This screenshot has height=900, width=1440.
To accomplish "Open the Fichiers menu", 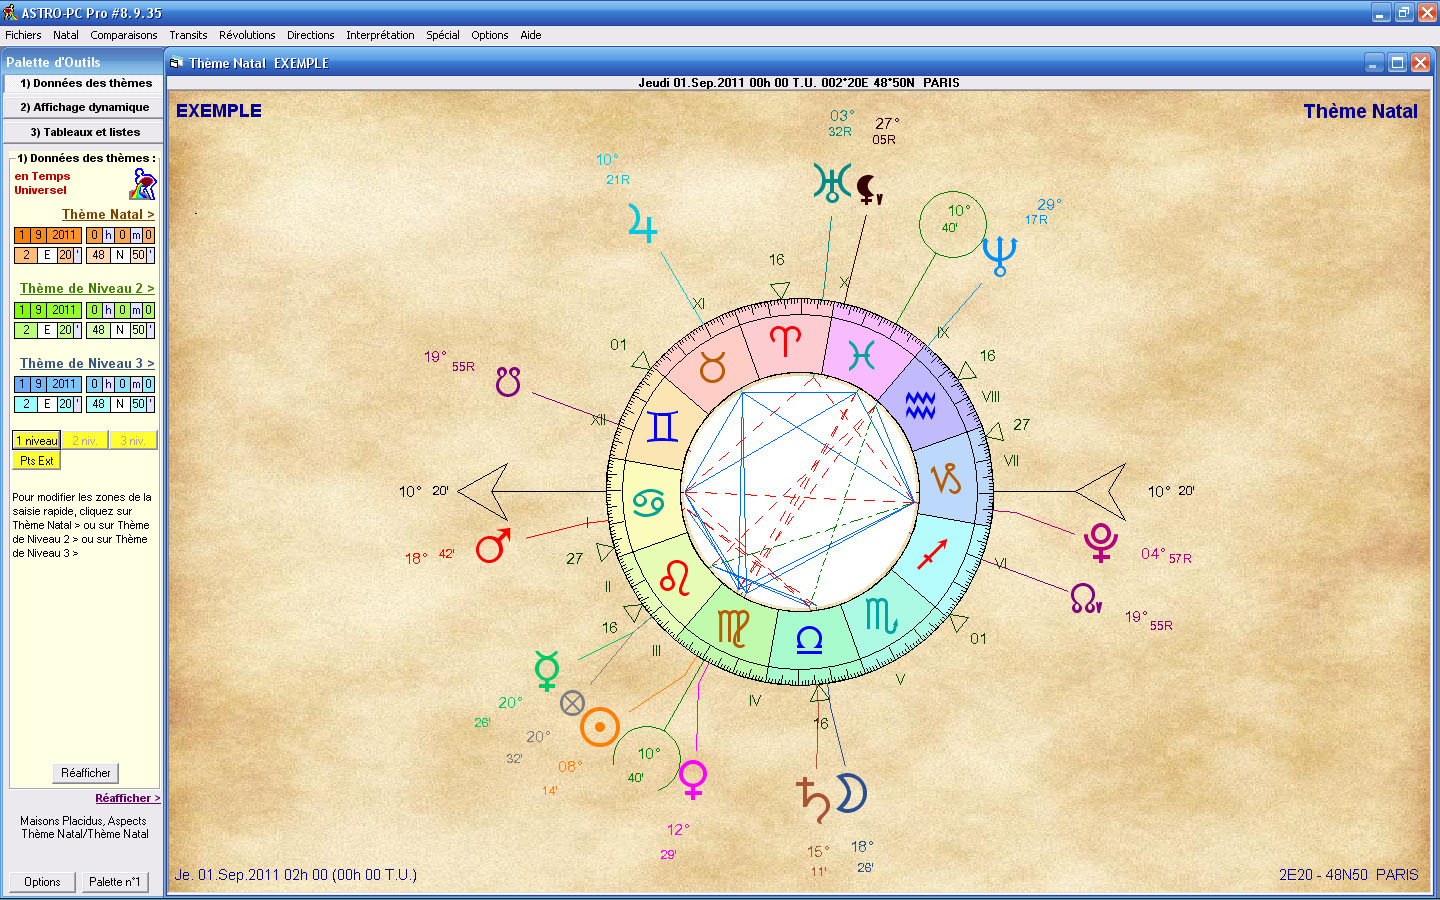I will 23,35.
